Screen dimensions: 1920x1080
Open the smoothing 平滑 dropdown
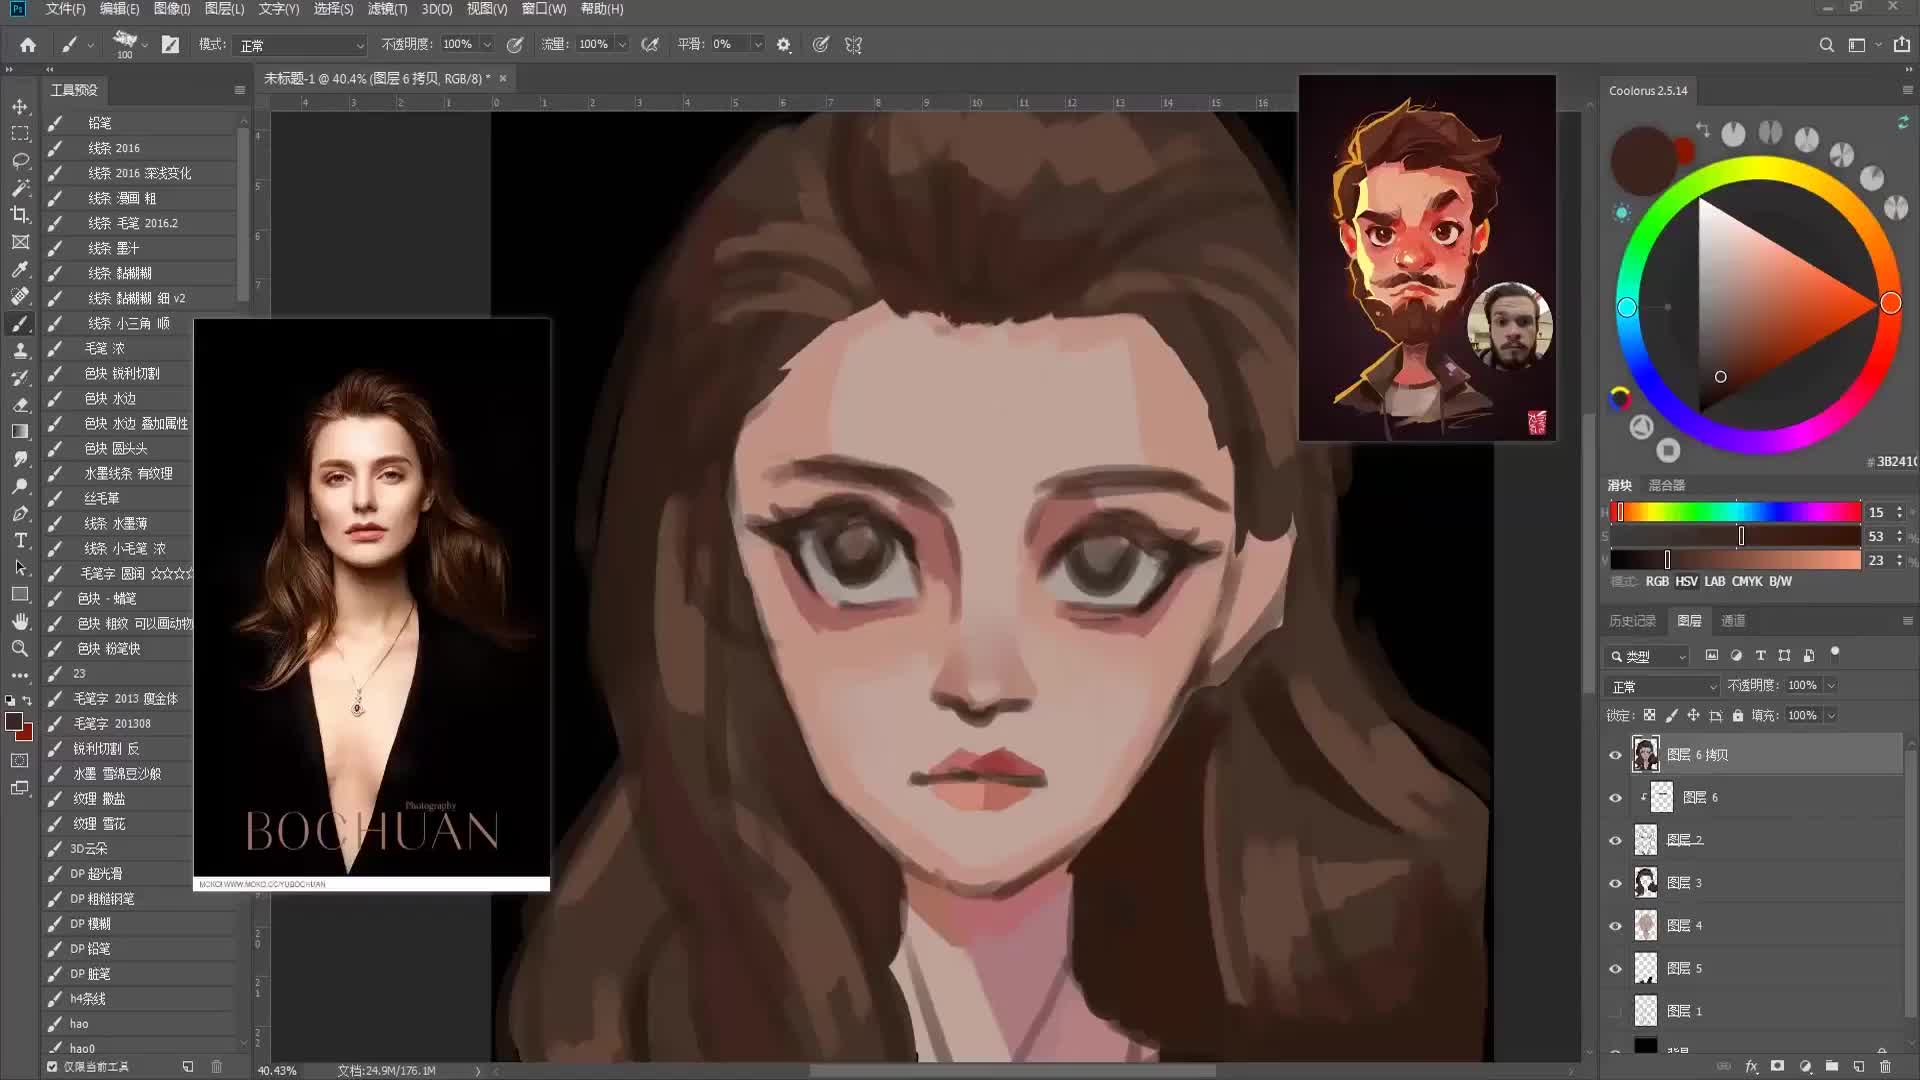tap(758, 44)
